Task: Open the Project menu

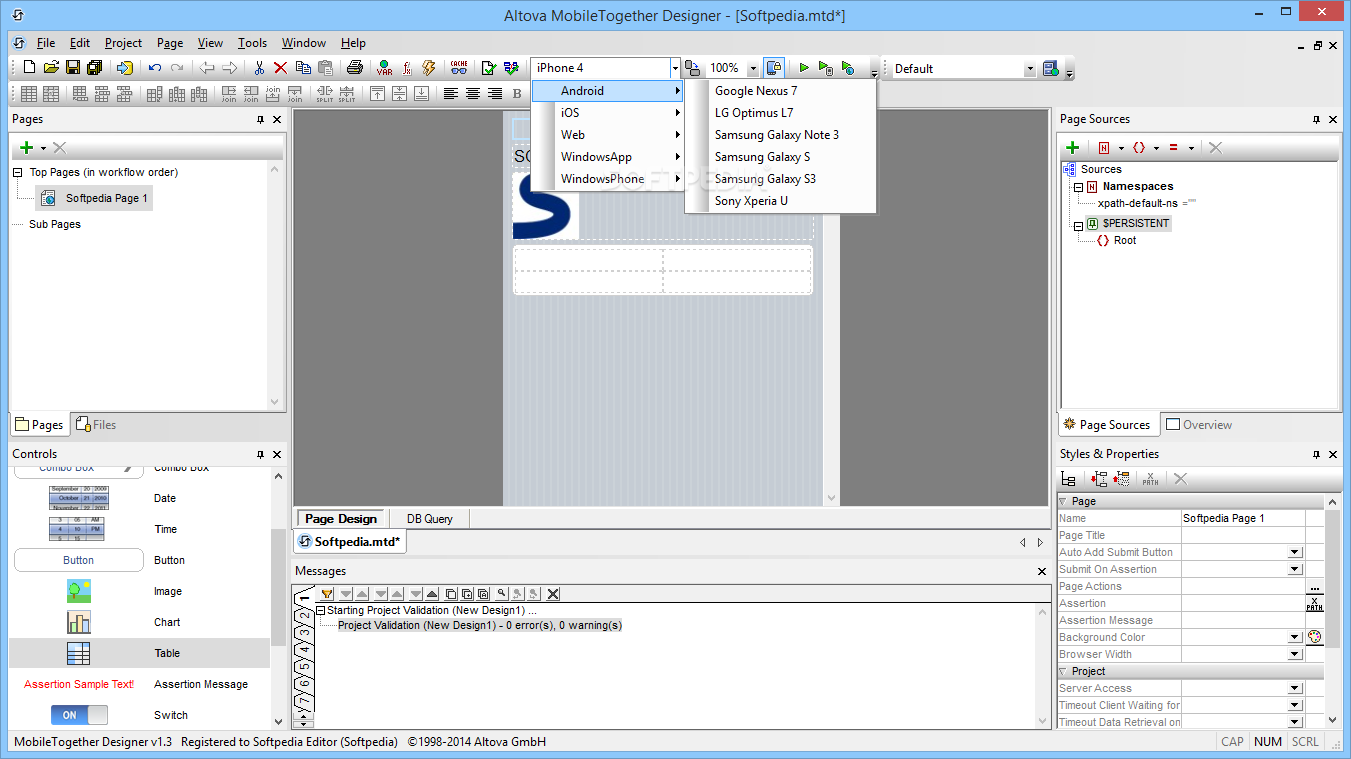Action: (124, 43)
